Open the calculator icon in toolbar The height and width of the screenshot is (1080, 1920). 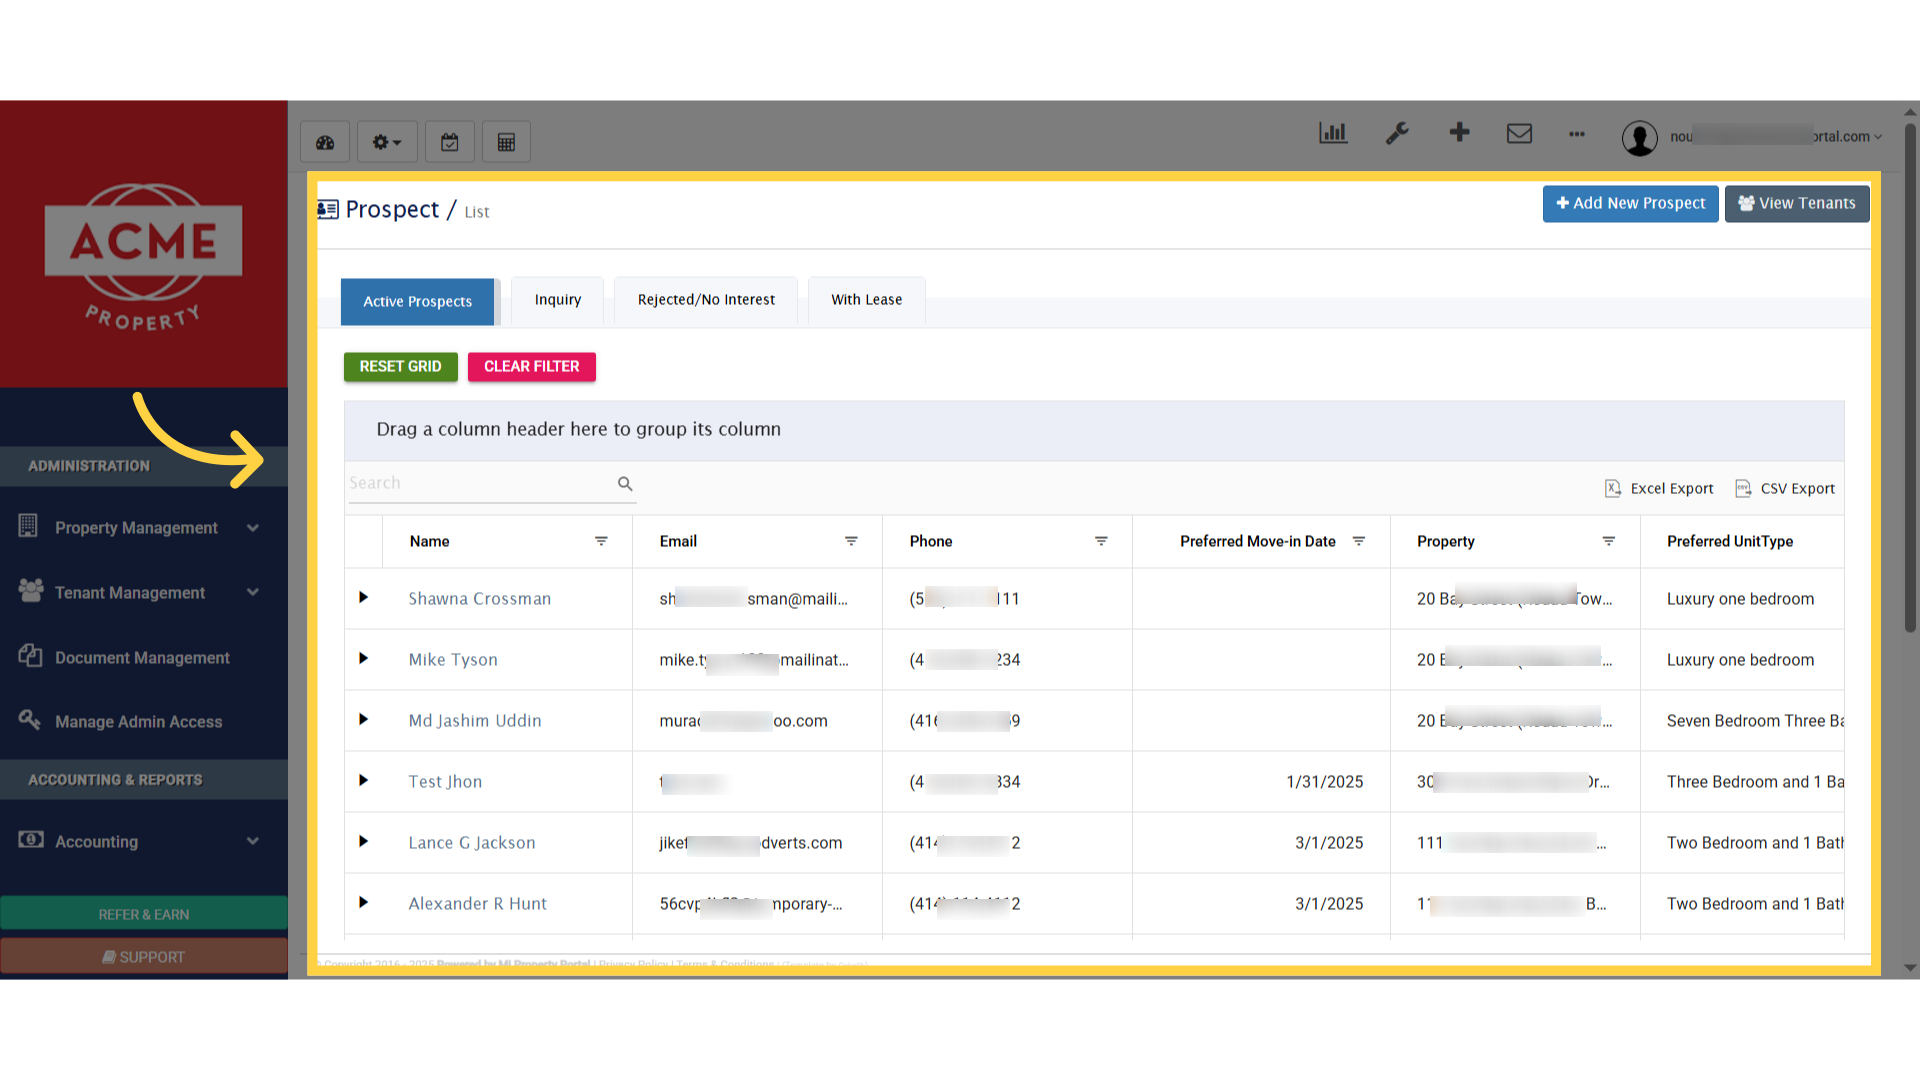pyautogui.click(x=506, y=142)
